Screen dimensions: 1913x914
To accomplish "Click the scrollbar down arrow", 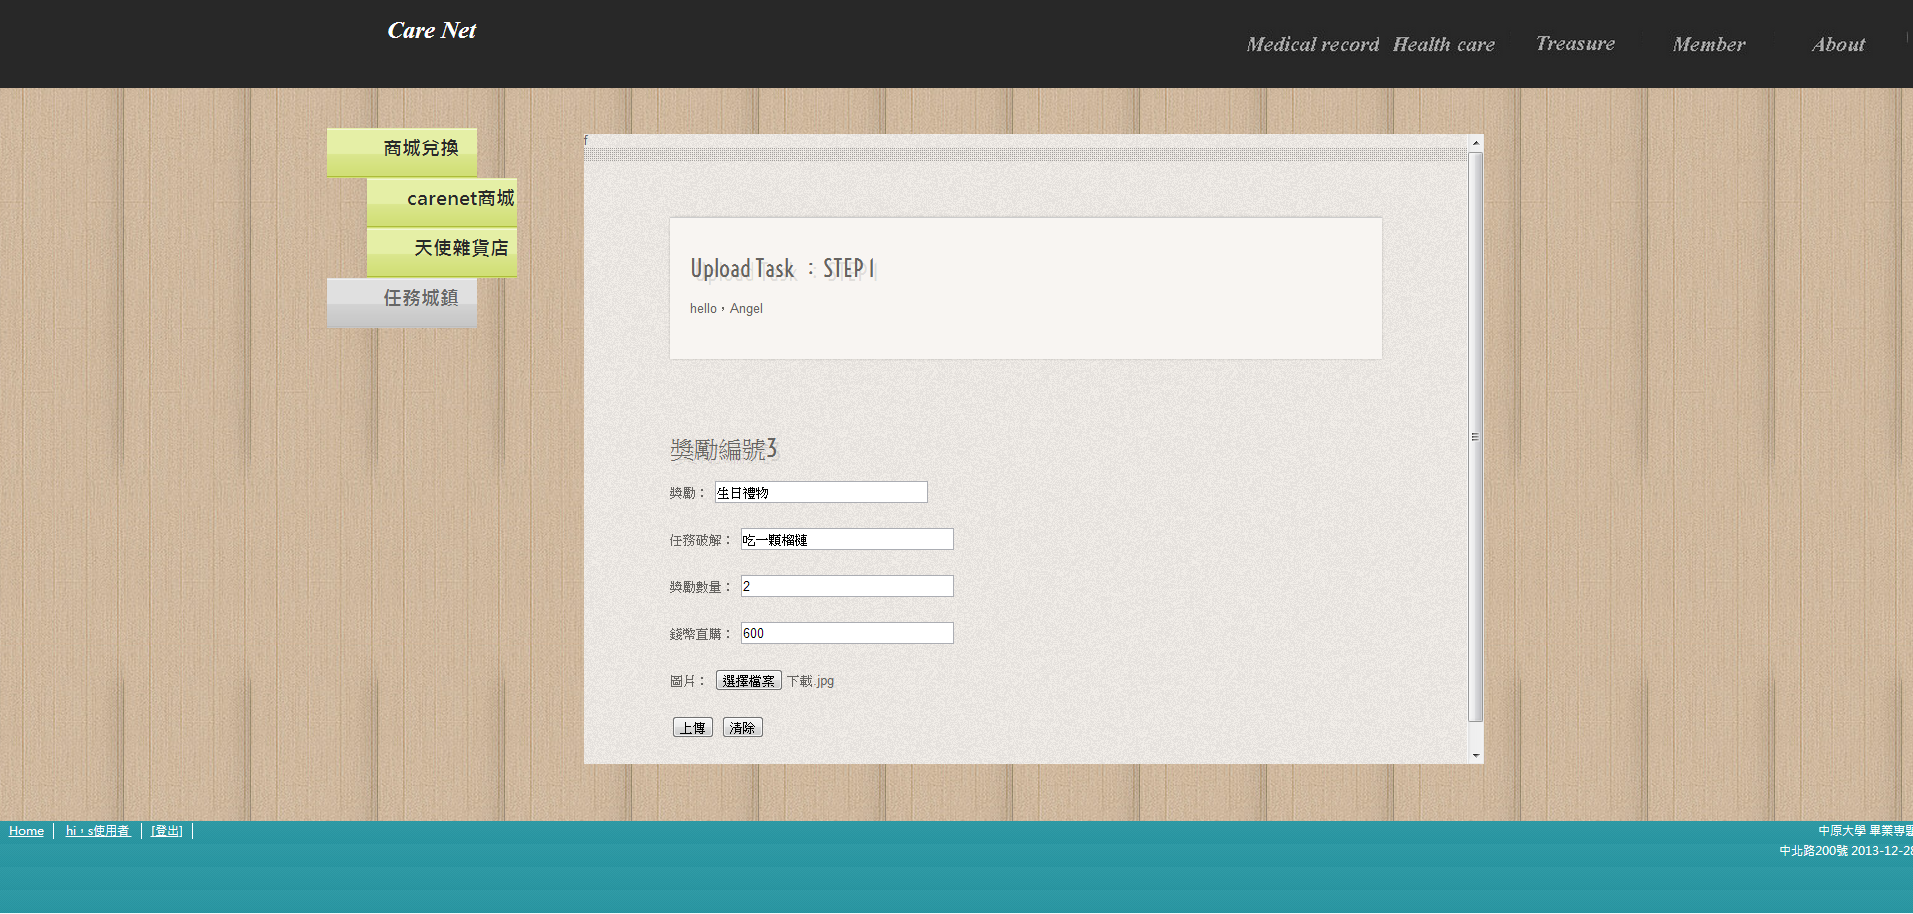I will click(1476, 756).
